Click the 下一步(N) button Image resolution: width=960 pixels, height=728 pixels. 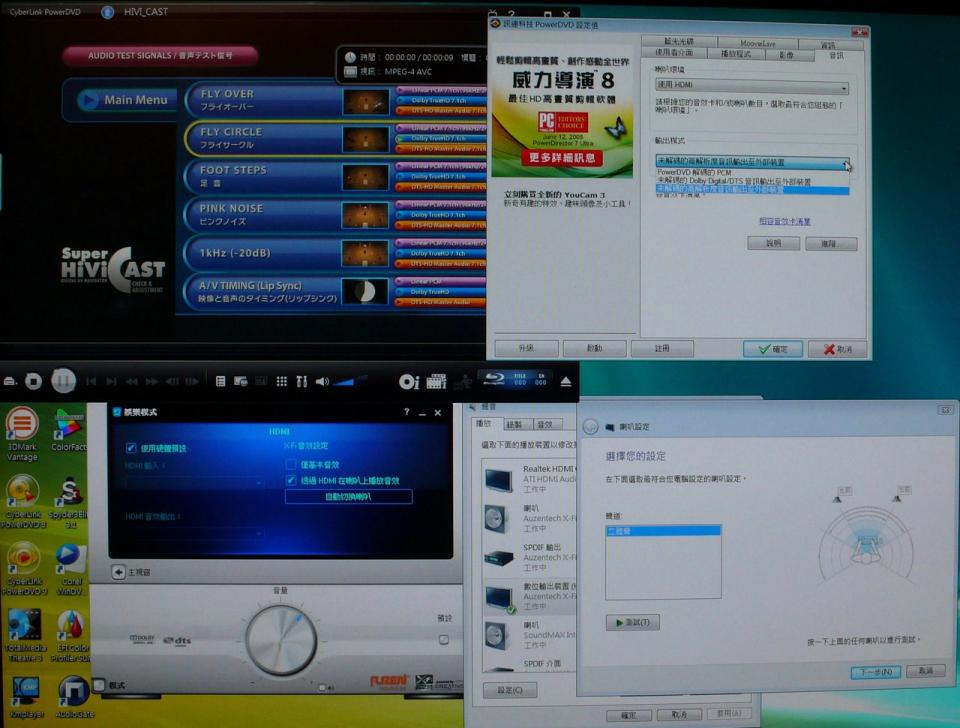pyautogui.click(x=875, y=672)
